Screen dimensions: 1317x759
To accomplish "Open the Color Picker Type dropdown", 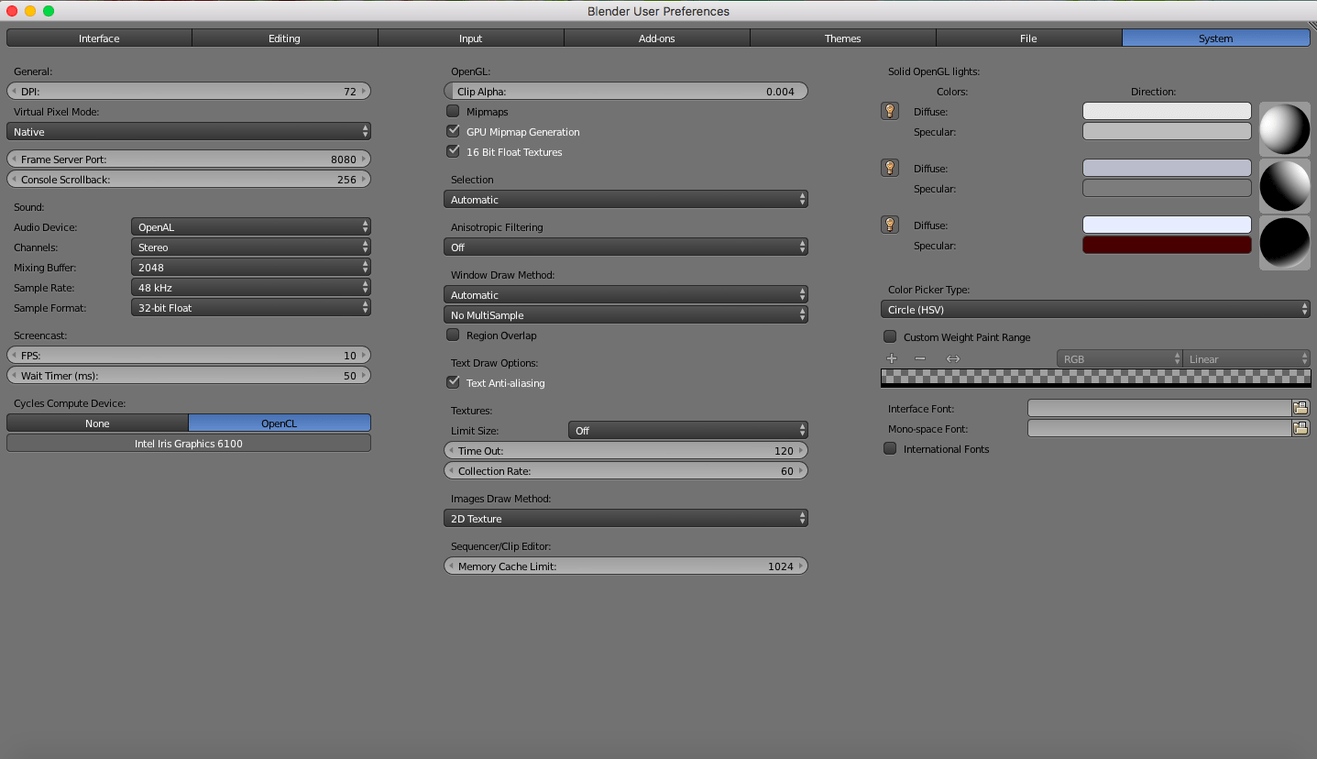I will pyautogui.click(x=1095, y=310).
